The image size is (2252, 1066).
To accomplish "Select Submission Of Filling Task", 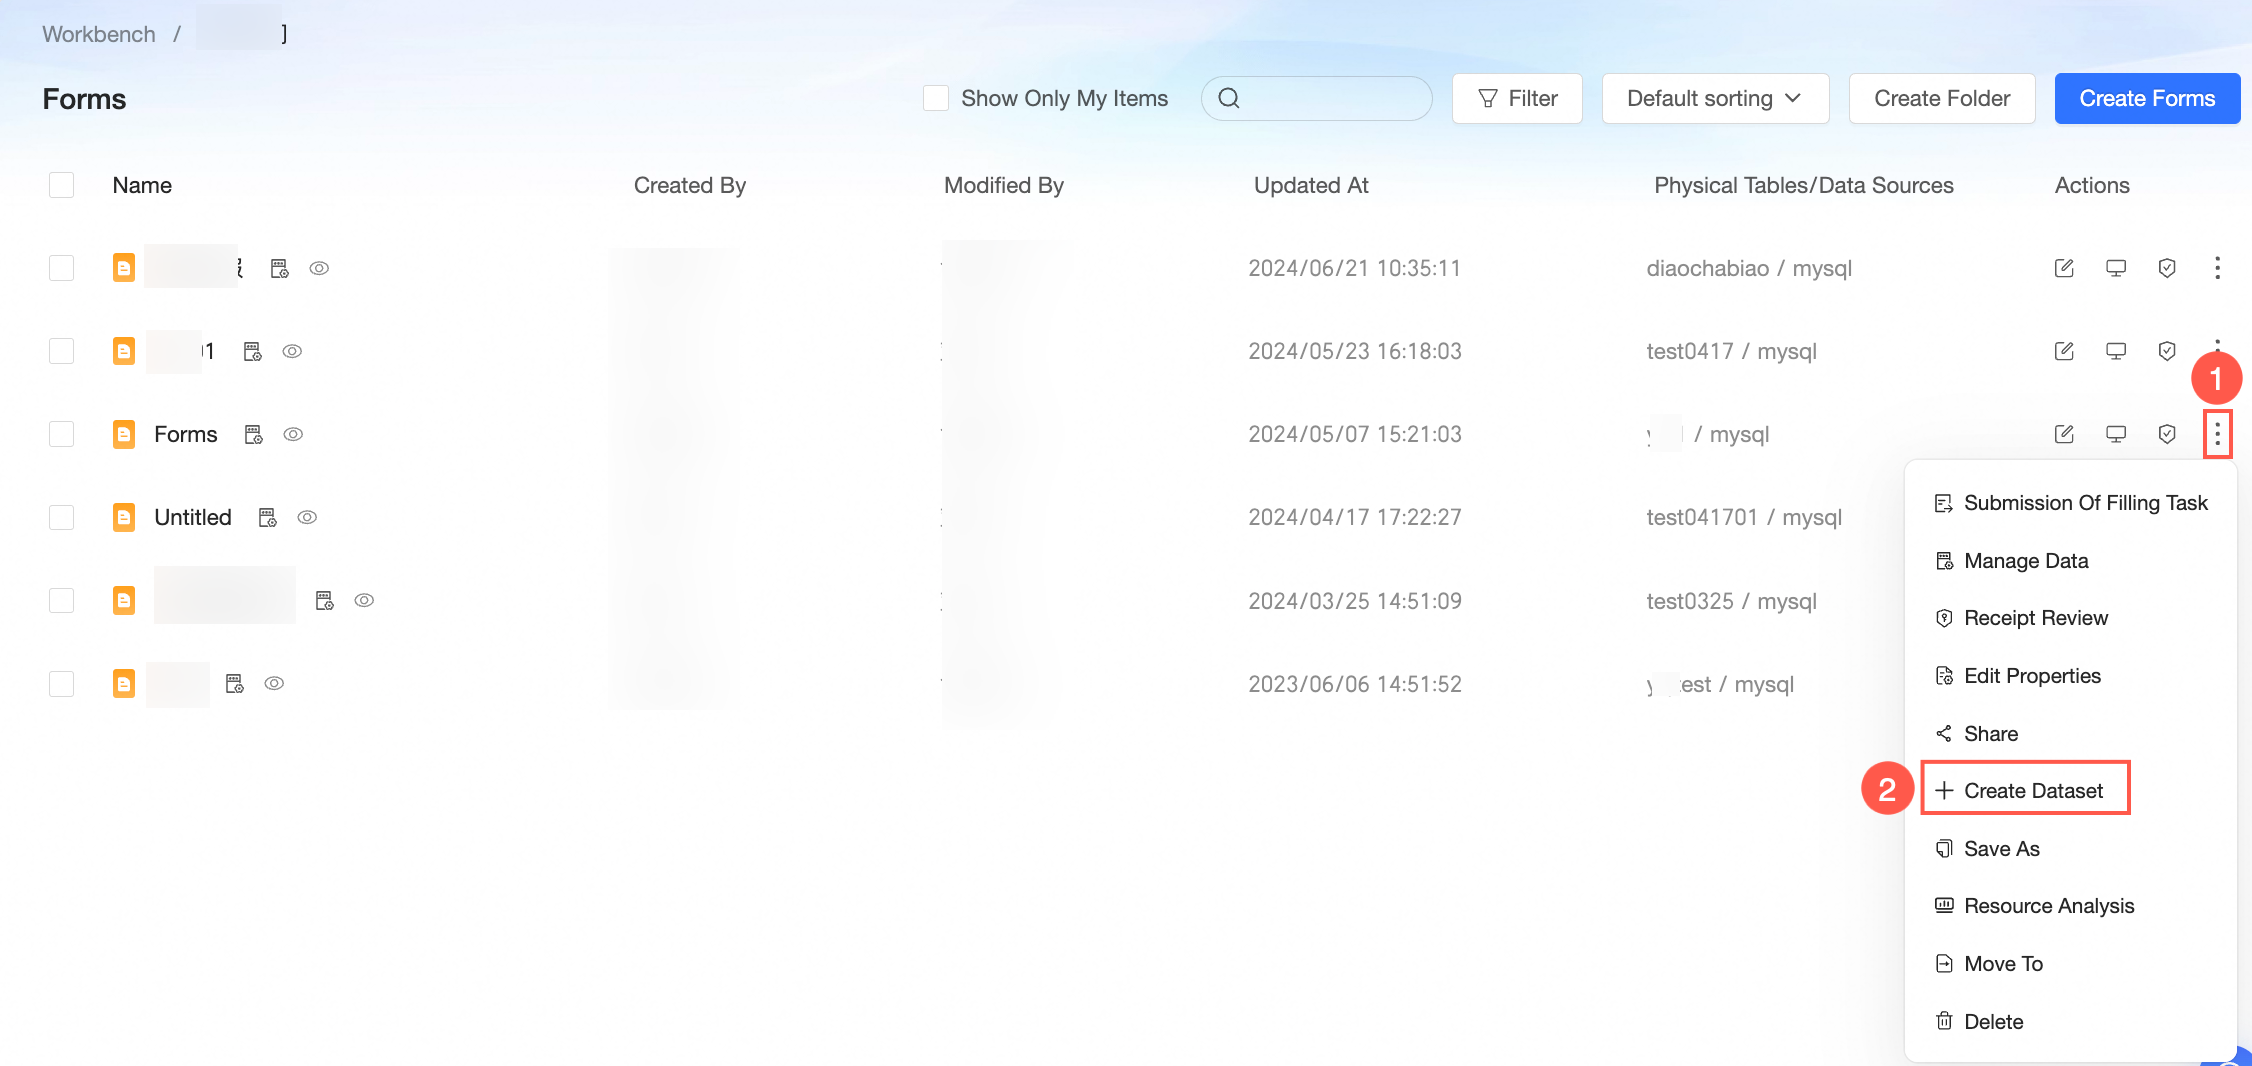I will click(x=2070, y=503).
